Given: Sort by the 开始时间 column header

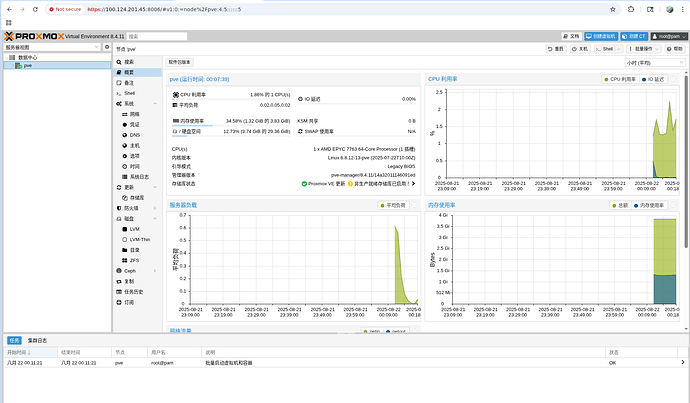Looking at the screenshot, I should coord(31,352).
